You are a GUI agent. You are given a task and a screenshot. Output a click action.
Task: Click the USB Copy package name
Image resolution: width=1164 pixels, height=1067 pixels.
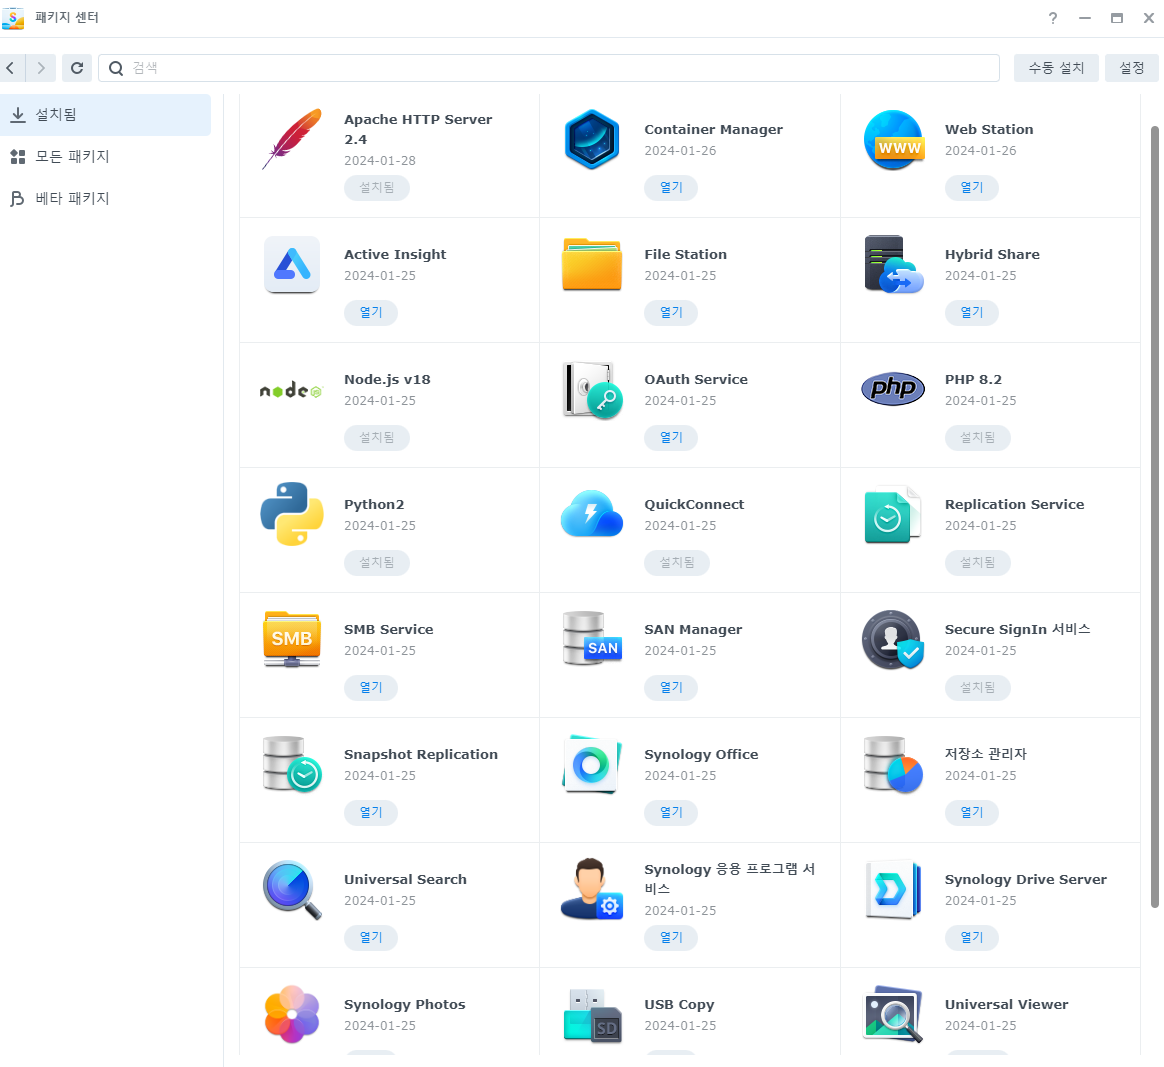(679, 1005)
